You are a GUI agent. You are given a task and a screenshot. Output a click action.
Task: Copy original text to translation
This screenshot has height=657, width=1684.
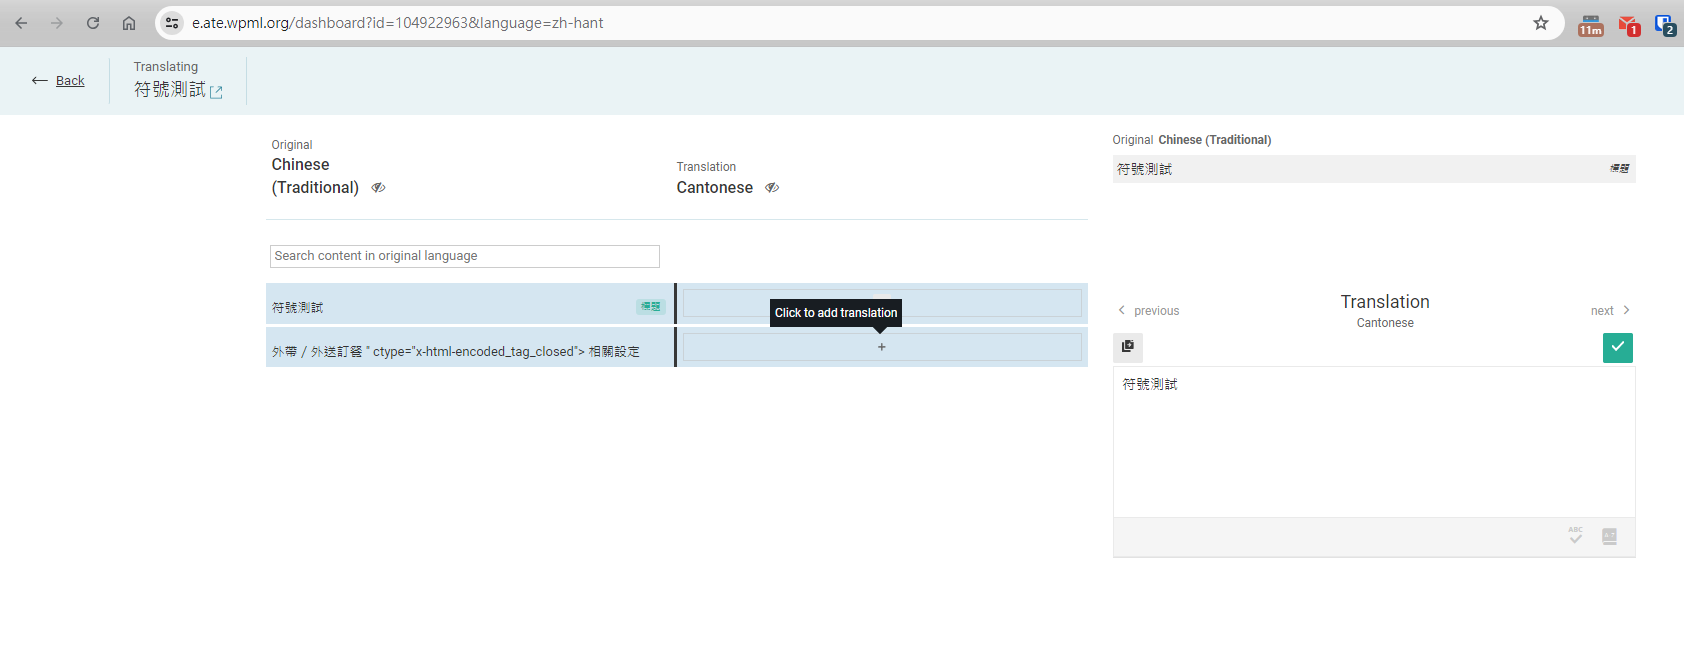[1128, 347]
